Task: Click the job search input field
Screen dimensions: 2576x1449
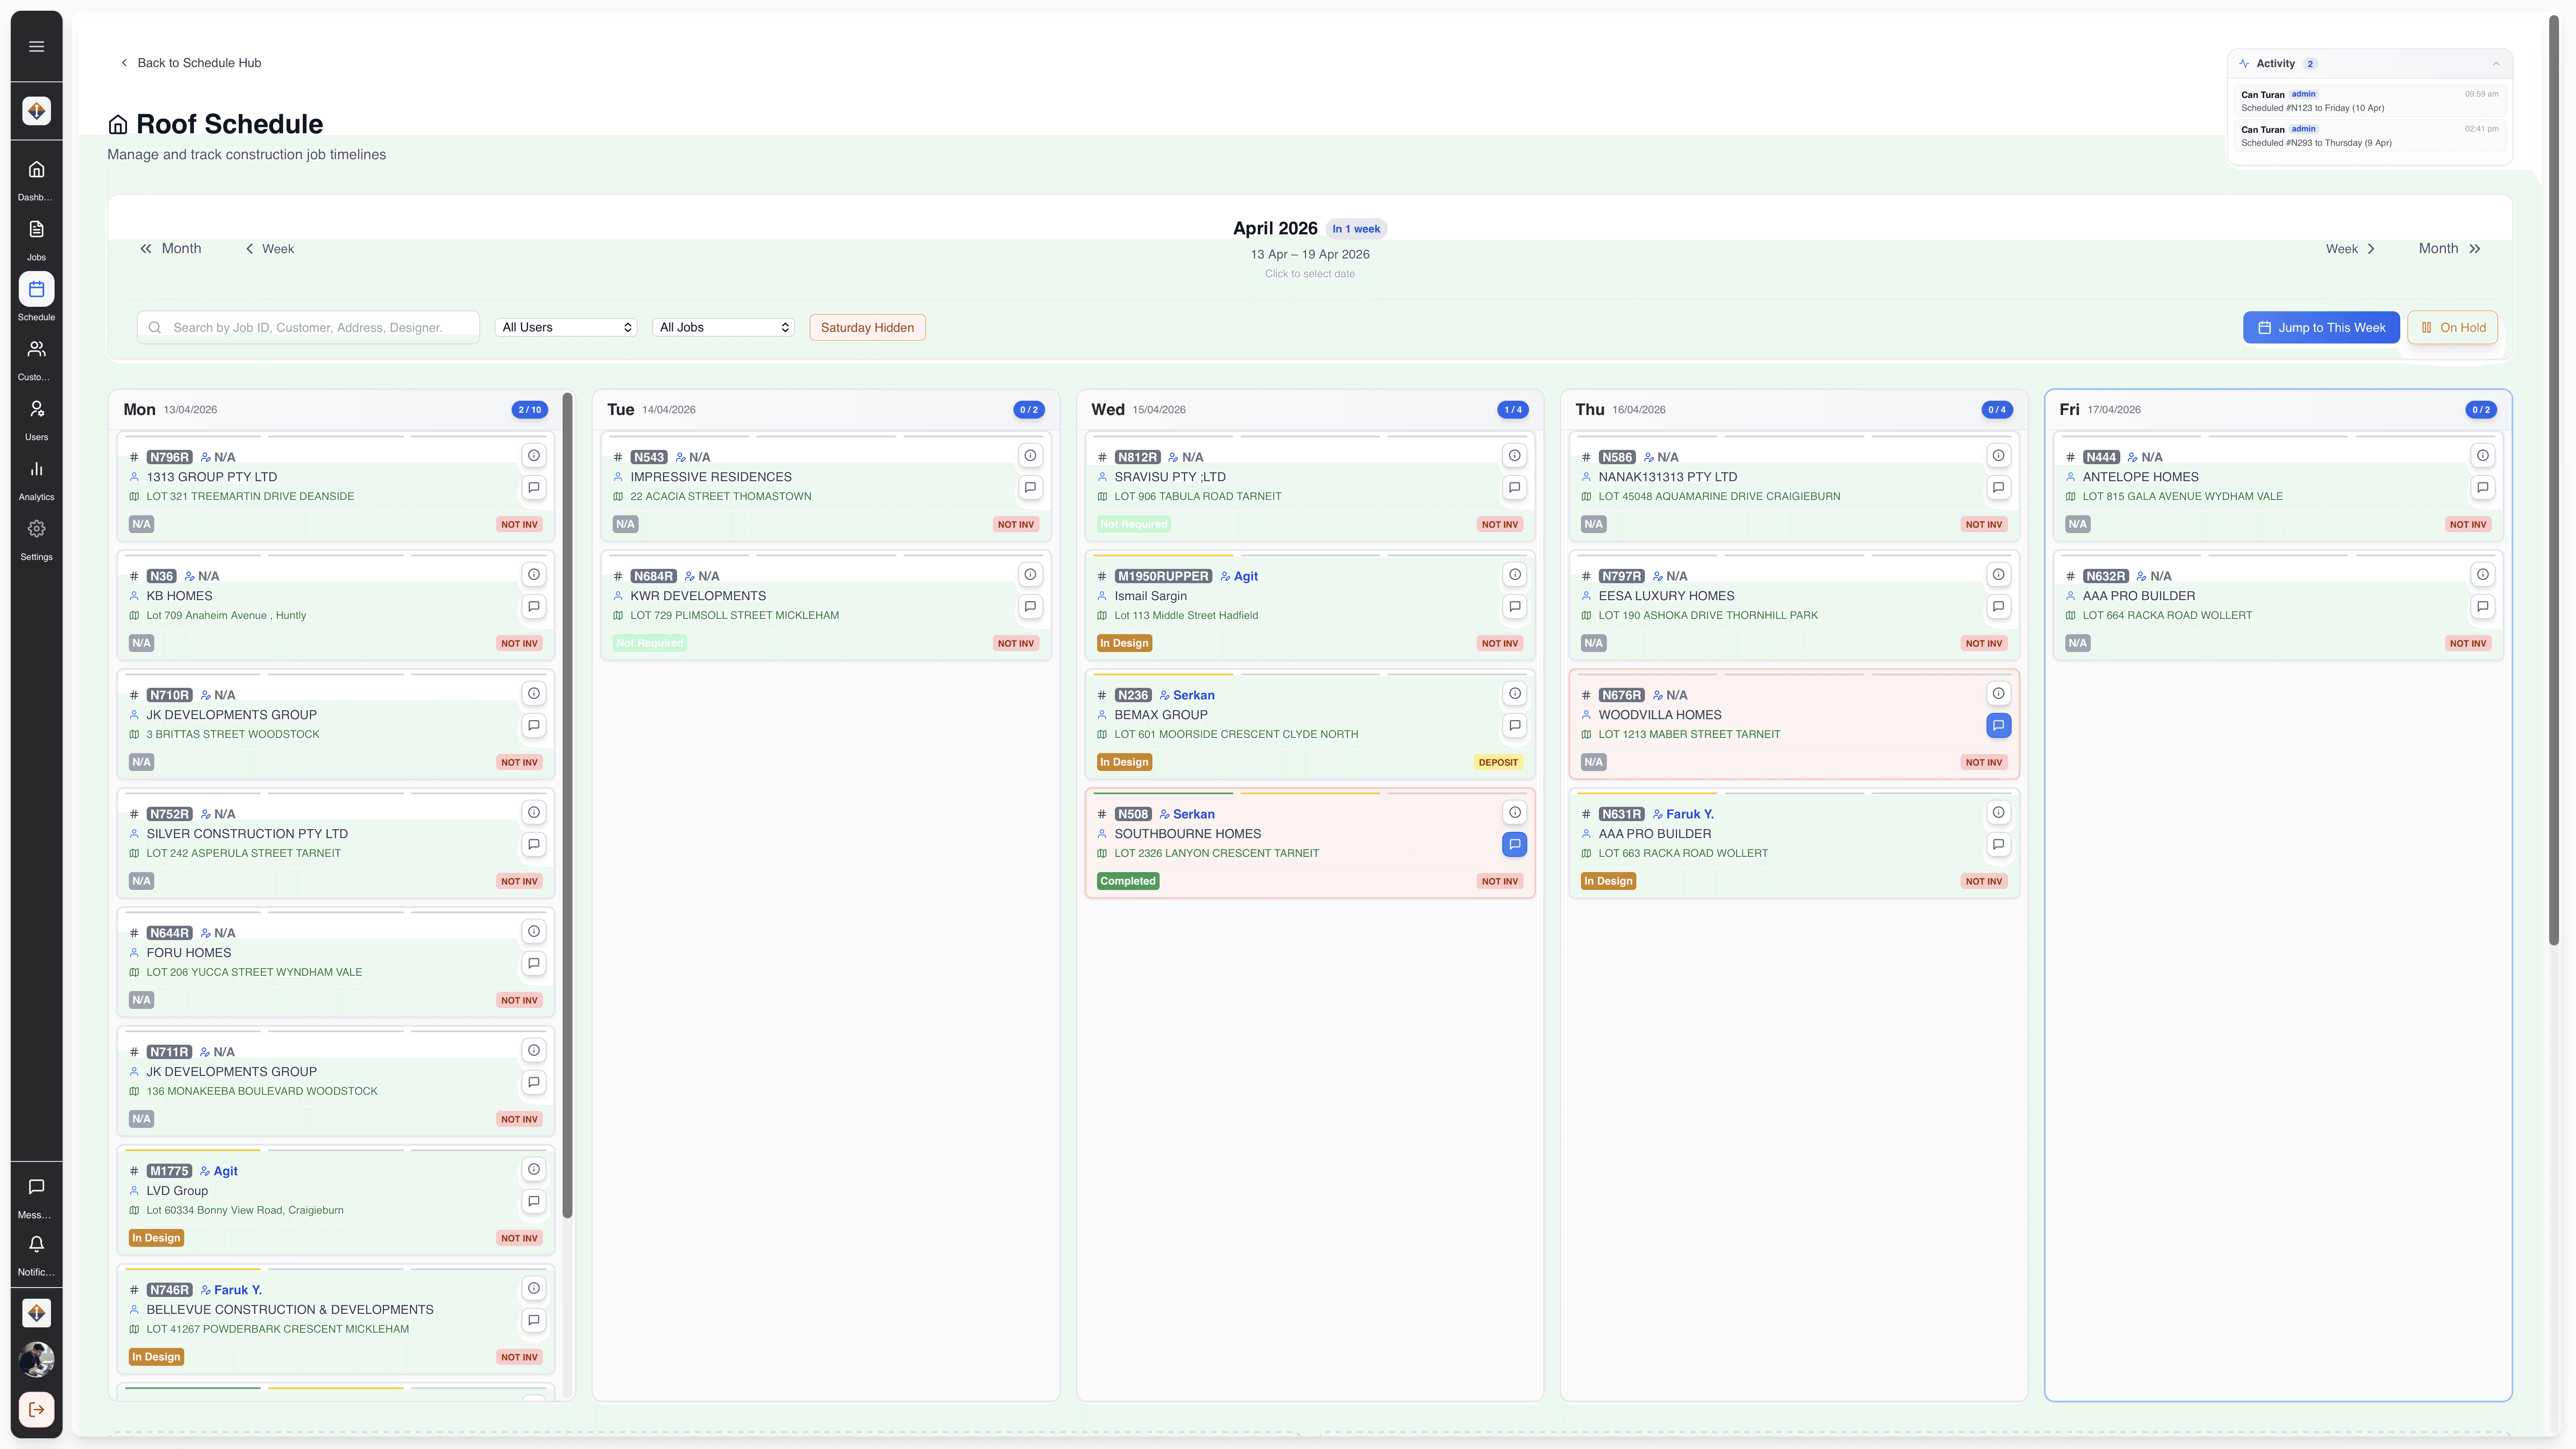Action: click(x=310, y=327)
